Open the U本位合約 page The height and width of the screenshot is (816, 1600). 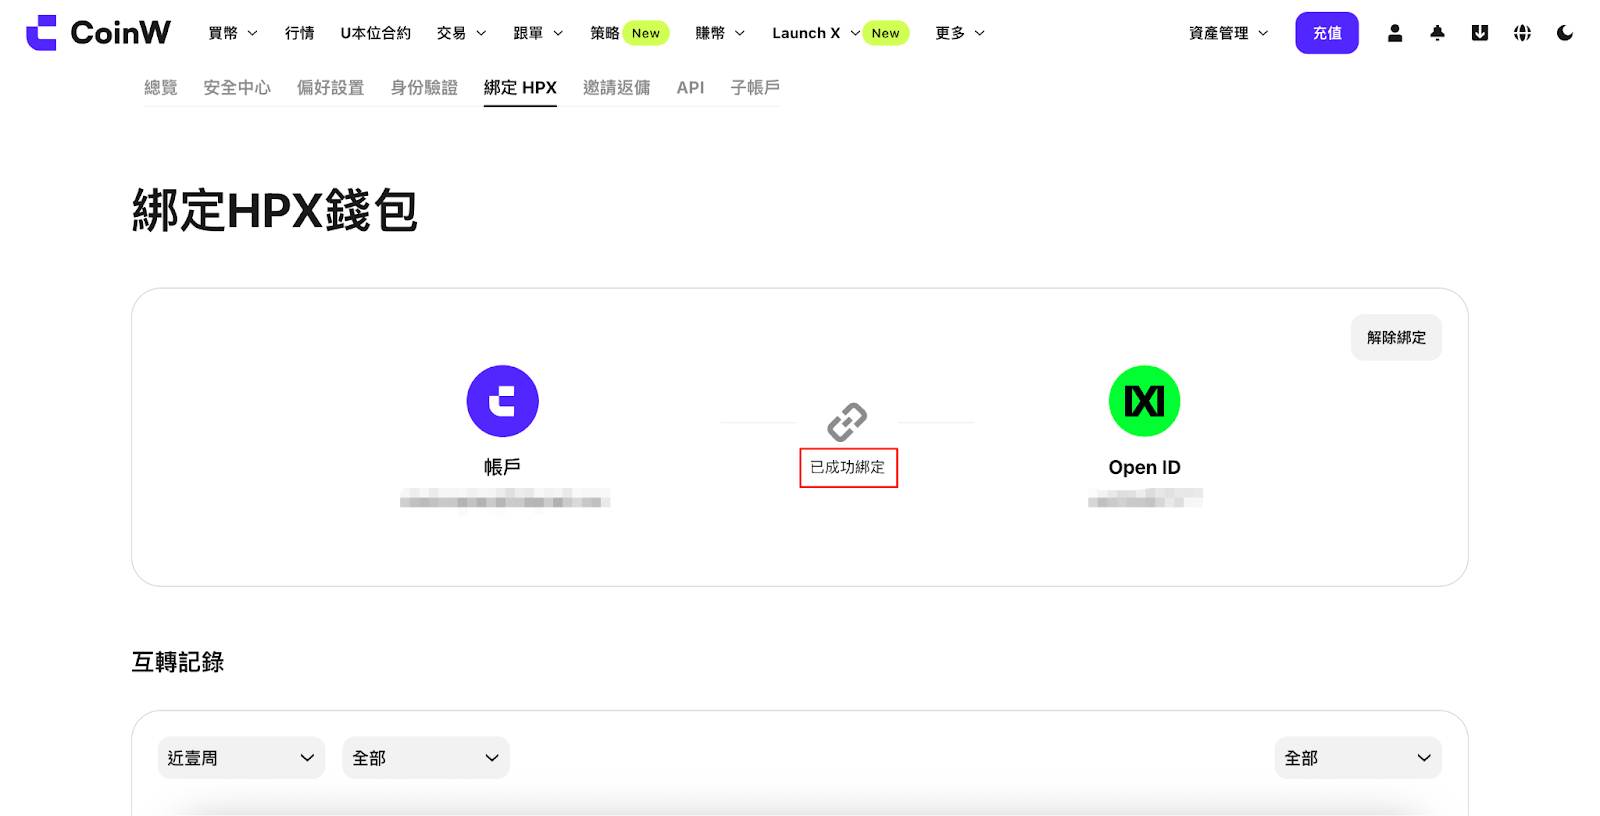(x=376, y=33)
